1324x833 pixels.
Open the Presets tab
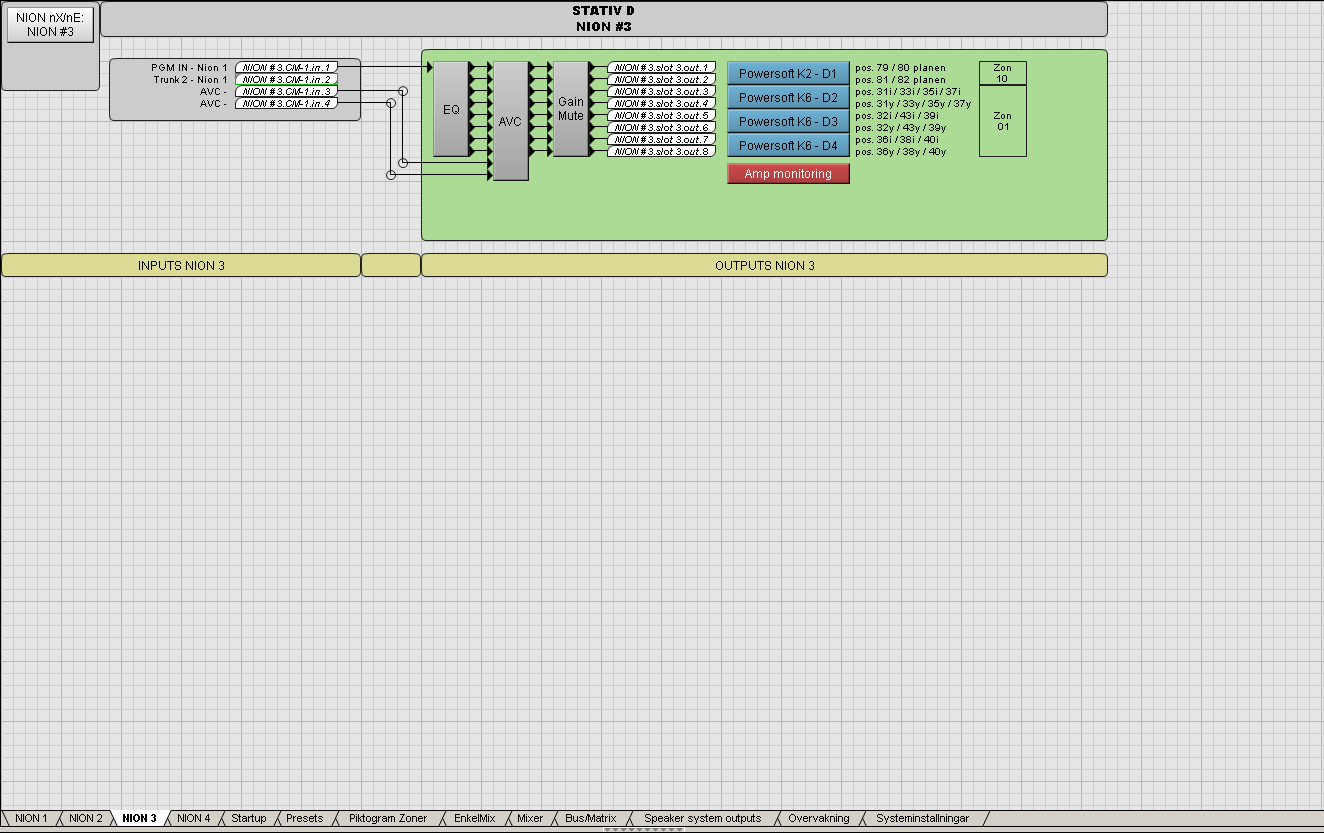305,818
